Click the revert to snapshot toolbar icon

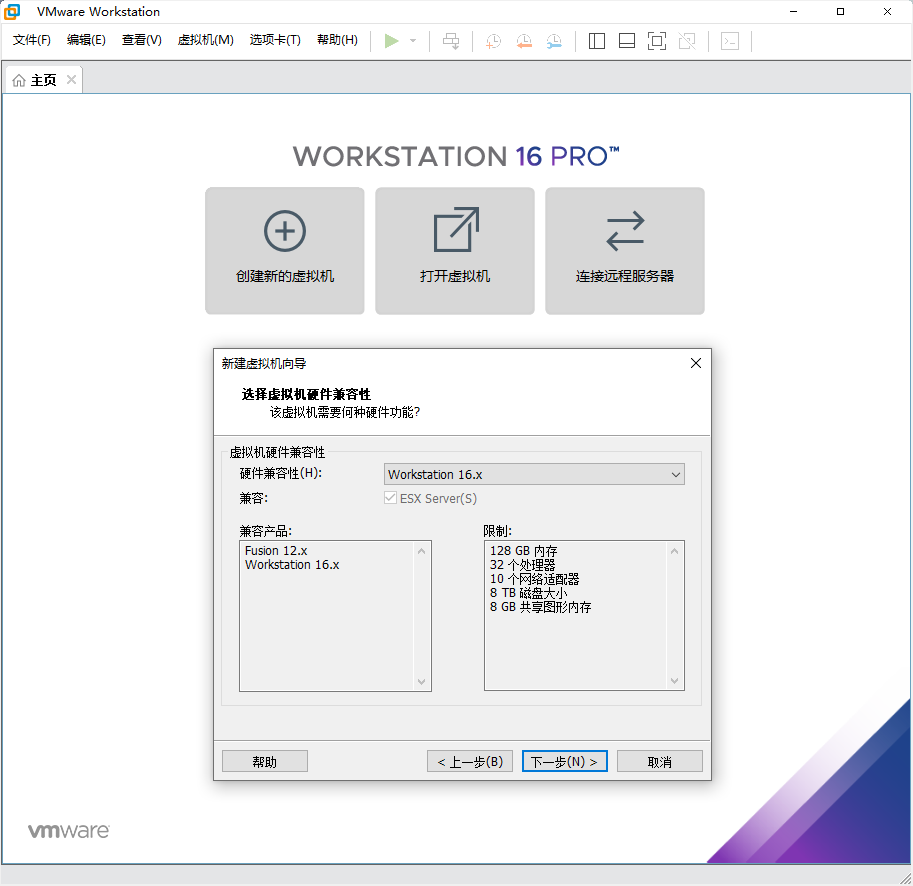click(x=524, y=41)
